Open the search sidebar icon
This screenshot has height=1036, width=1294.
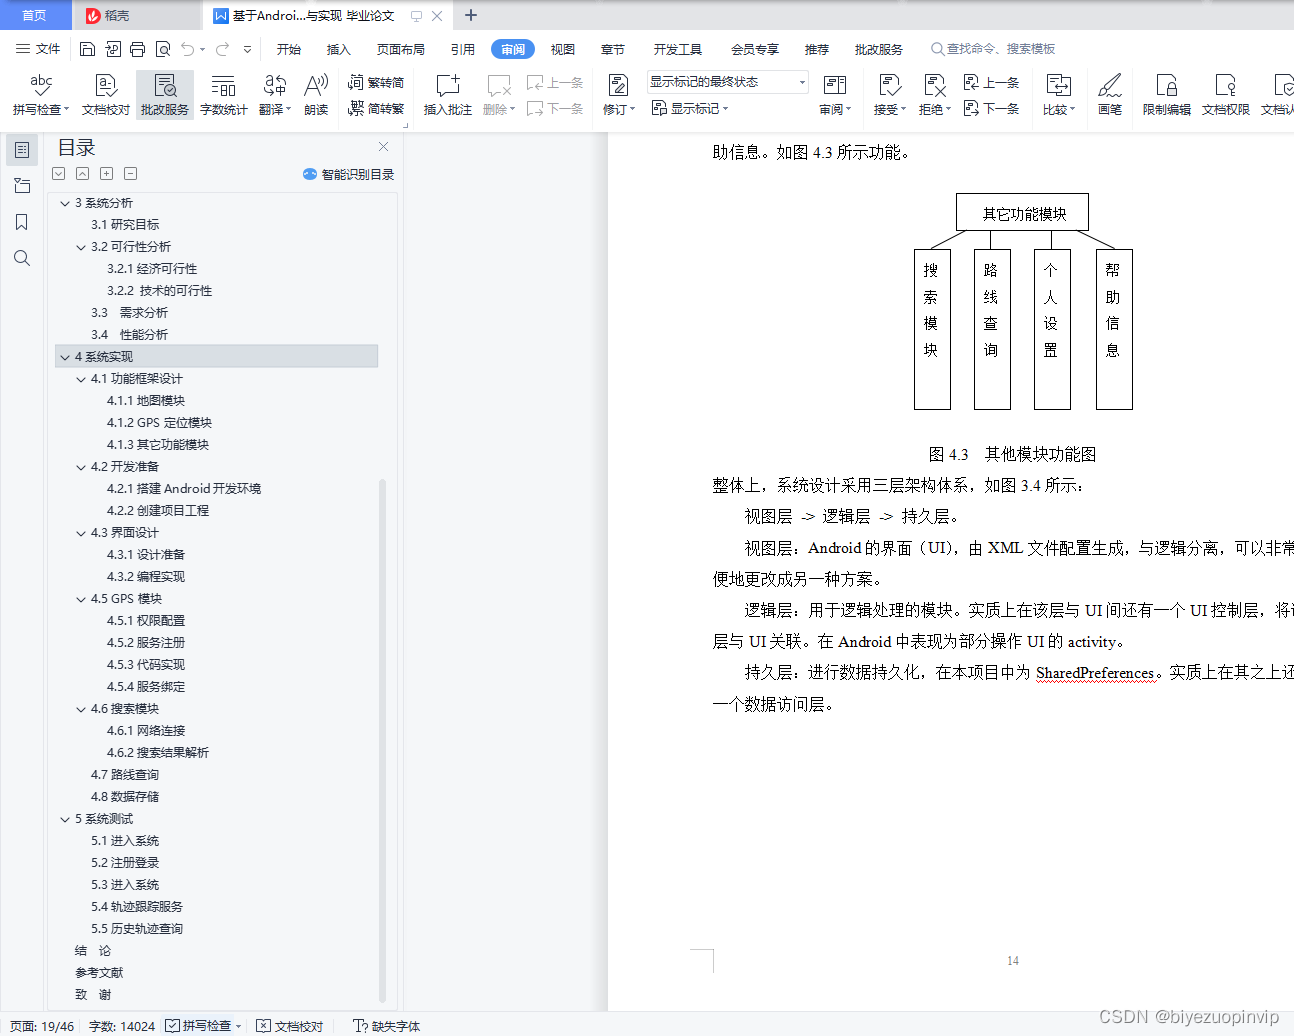click(x=22, y=258)
